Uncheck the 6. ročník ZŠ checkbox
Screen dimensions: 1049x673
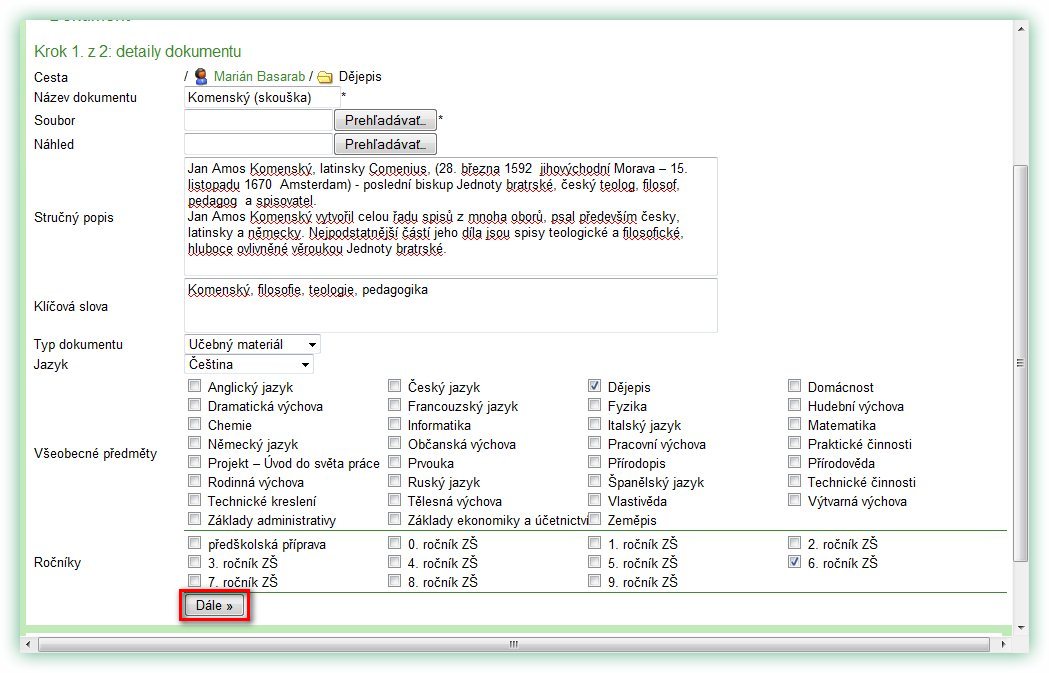point(794,562)
